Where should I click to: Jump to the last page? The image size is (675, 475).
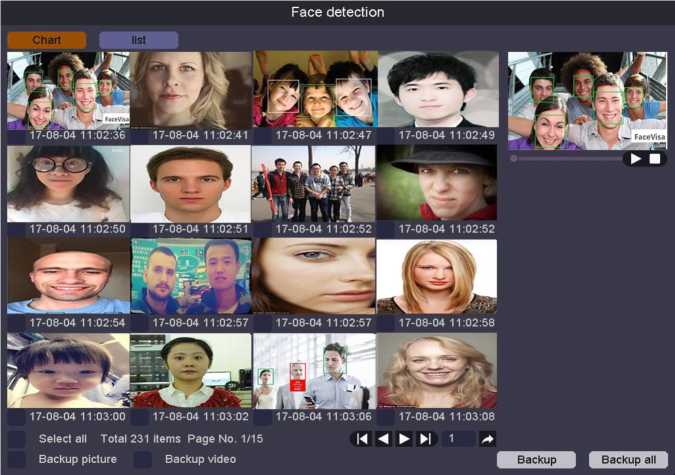tap(427, 439)
